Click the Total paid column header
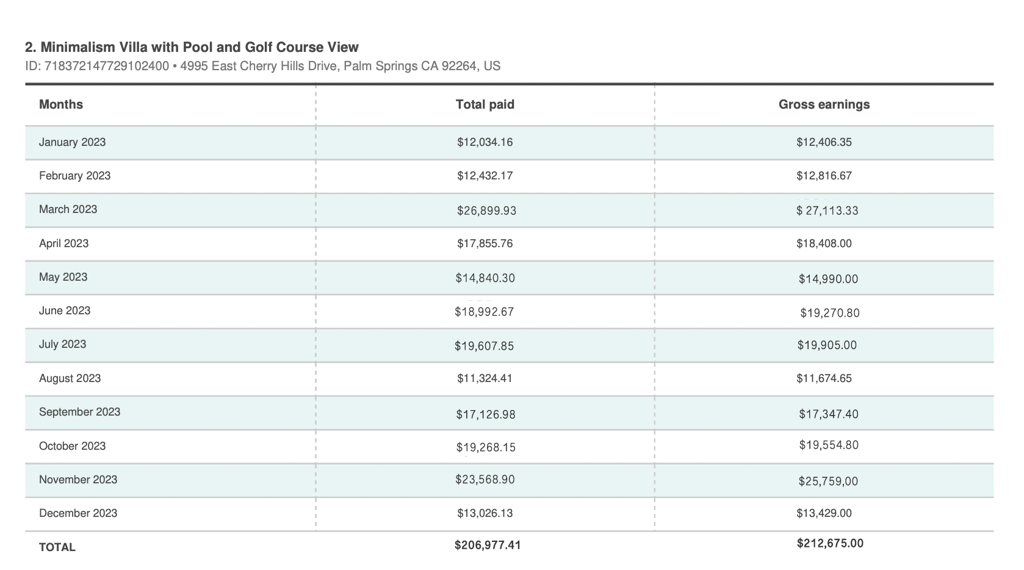 (x=485, y=105)
